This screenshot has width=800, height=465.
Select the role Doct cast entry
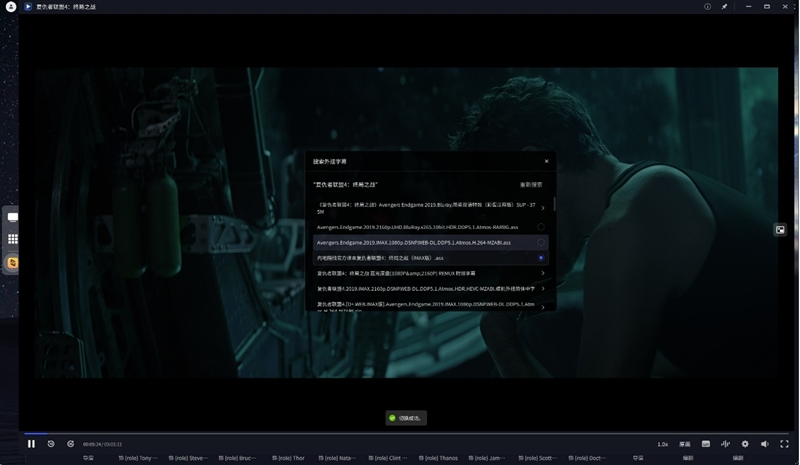pos(587,458)
